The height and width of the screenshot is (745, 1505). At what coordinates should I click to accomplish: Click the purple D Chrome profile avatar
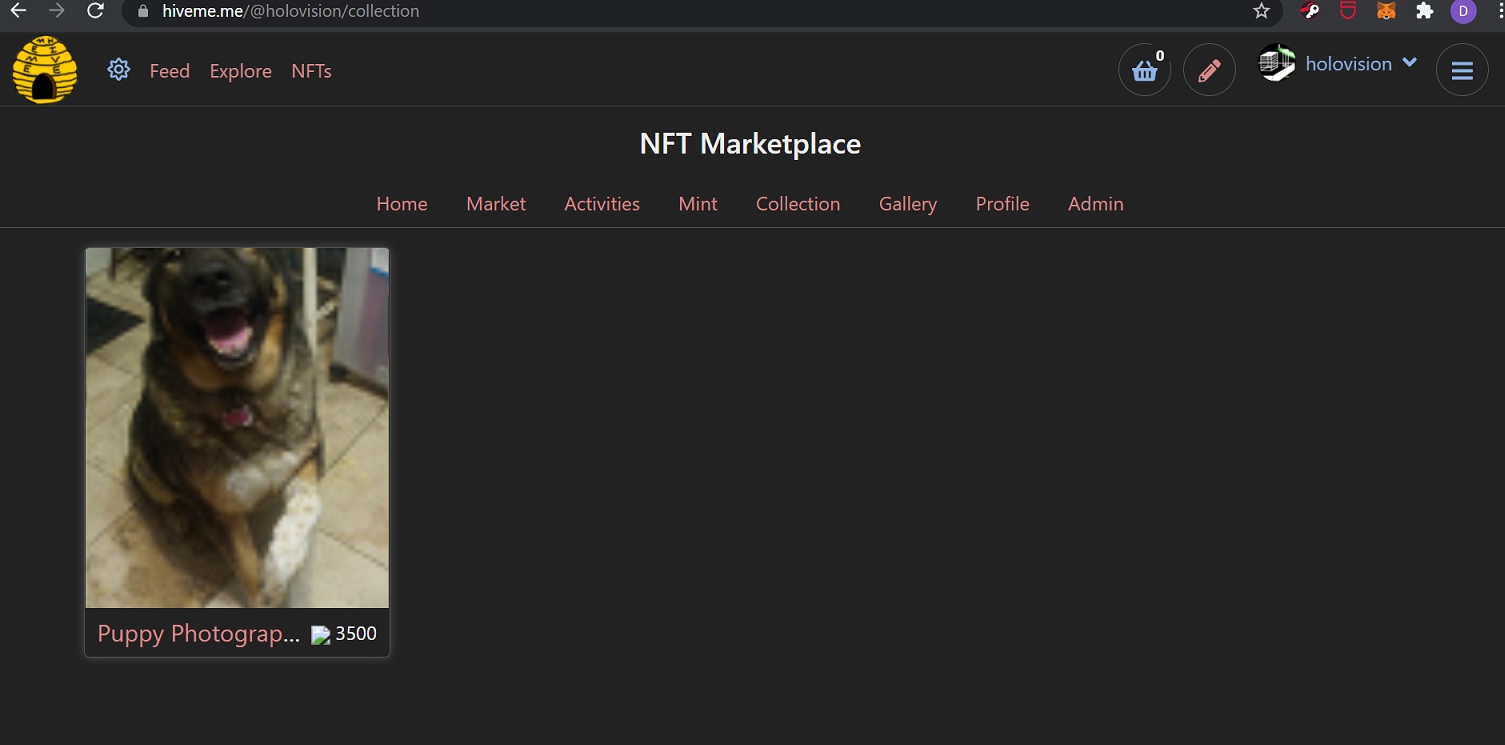tap(1463, 11)
